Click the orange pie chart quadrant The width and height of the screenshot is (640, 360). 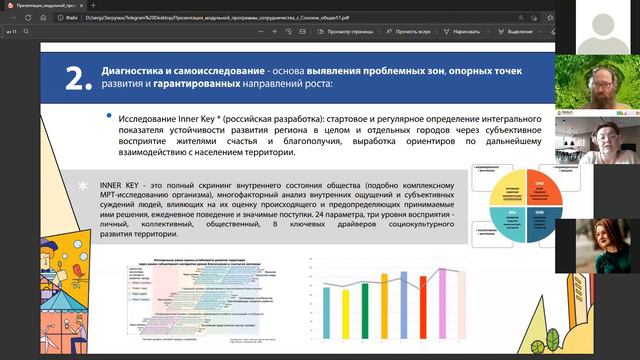coord(544,188)
